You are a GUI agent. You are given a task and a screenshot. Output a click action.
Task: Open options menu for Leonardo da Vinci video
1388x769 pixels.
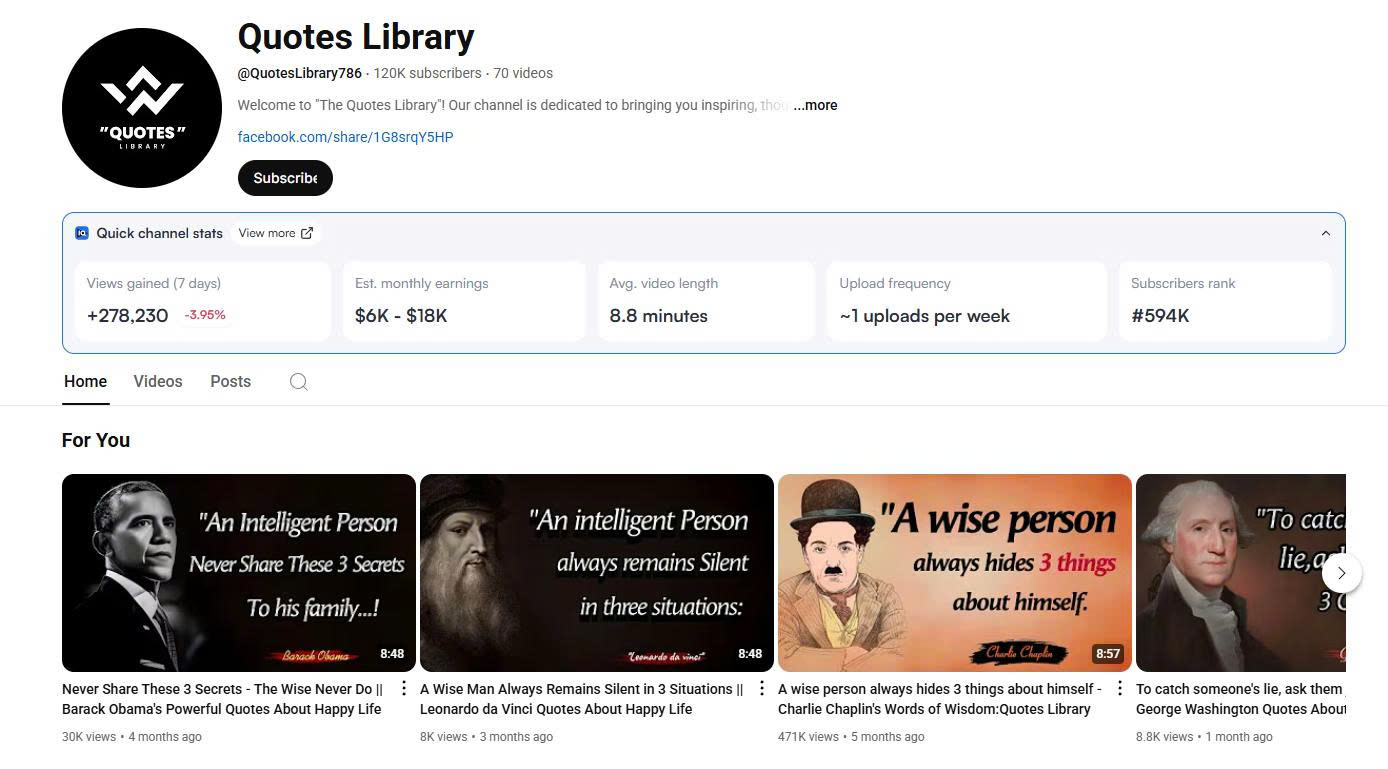click(x=762, y=689)
